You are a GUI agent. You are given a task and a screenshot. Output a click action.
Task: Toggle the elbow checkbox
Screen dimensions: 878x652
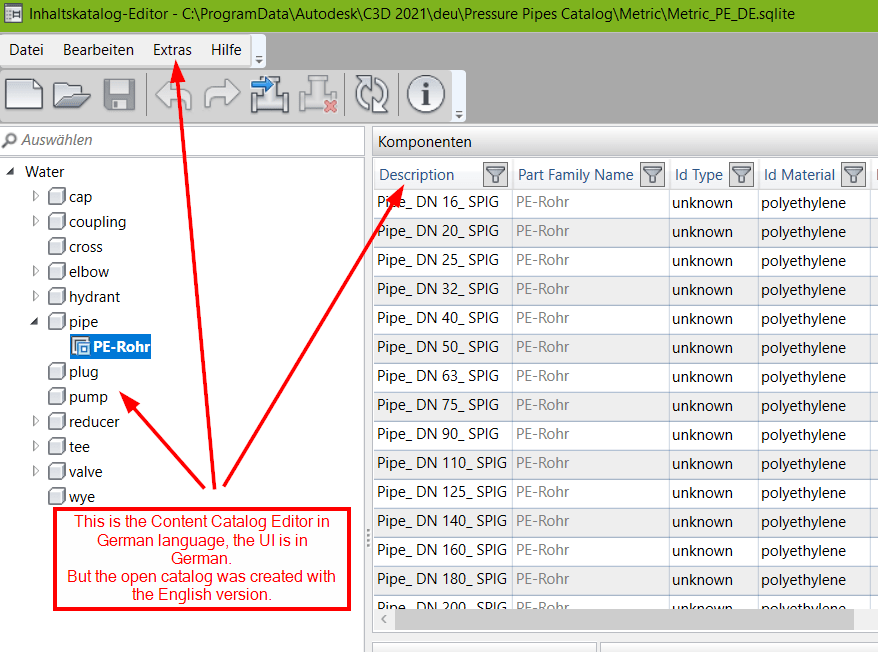click(x=57, y=271)
